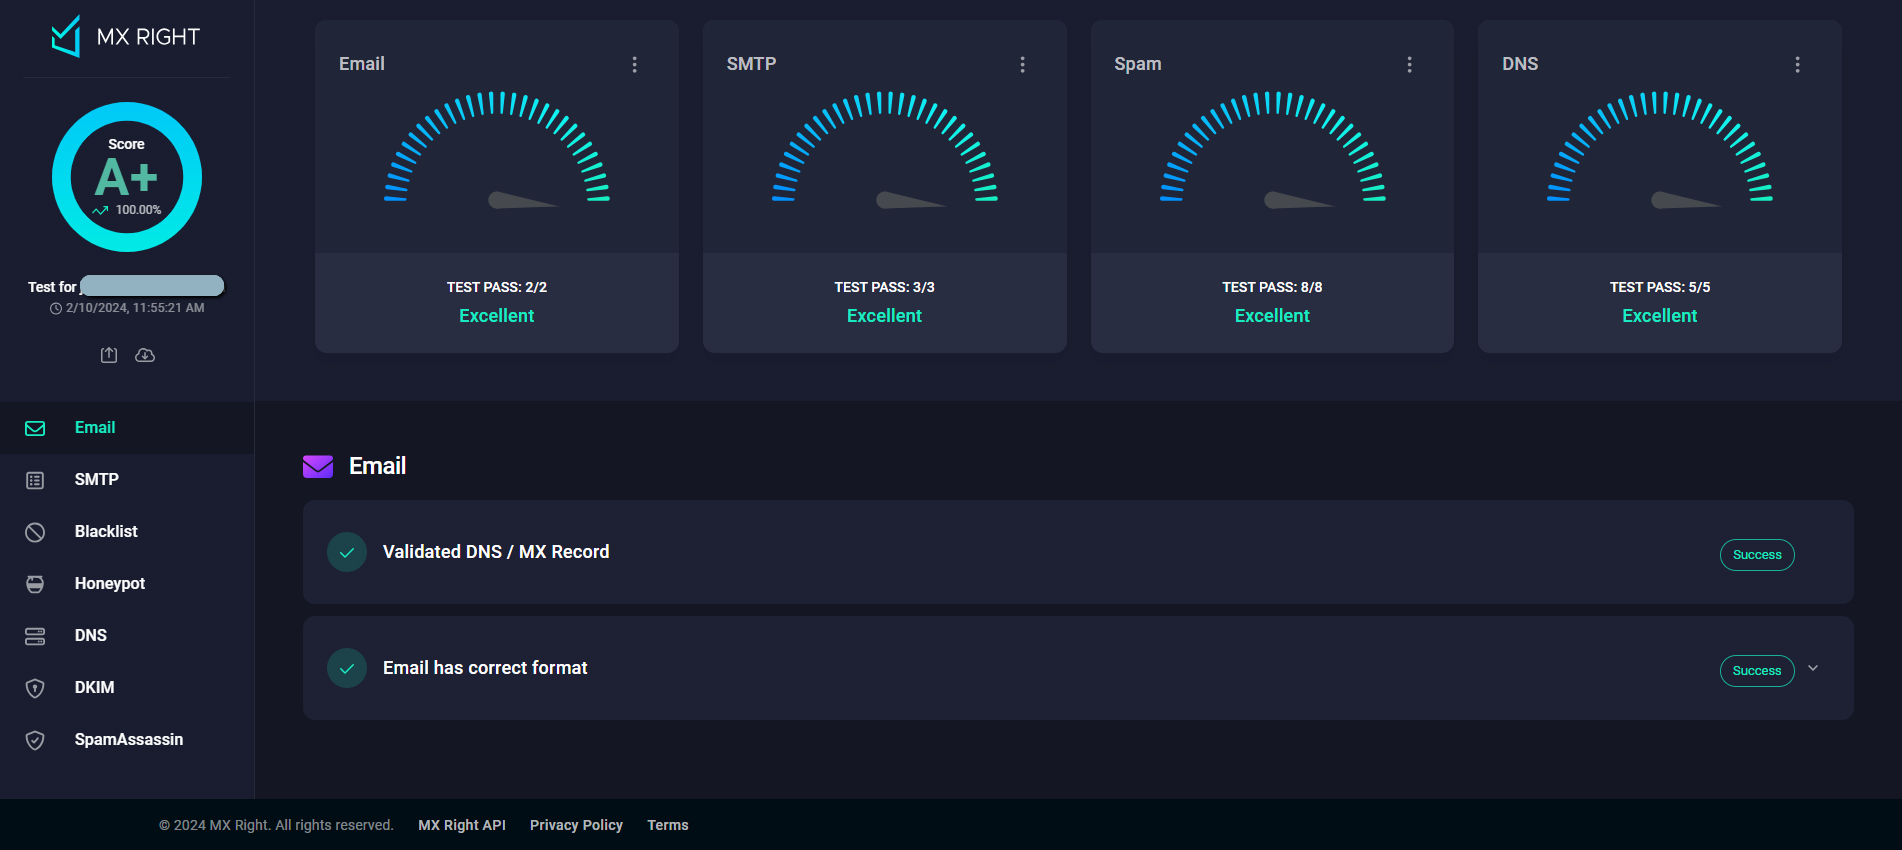Click the share report icon

tap(109, 355)
